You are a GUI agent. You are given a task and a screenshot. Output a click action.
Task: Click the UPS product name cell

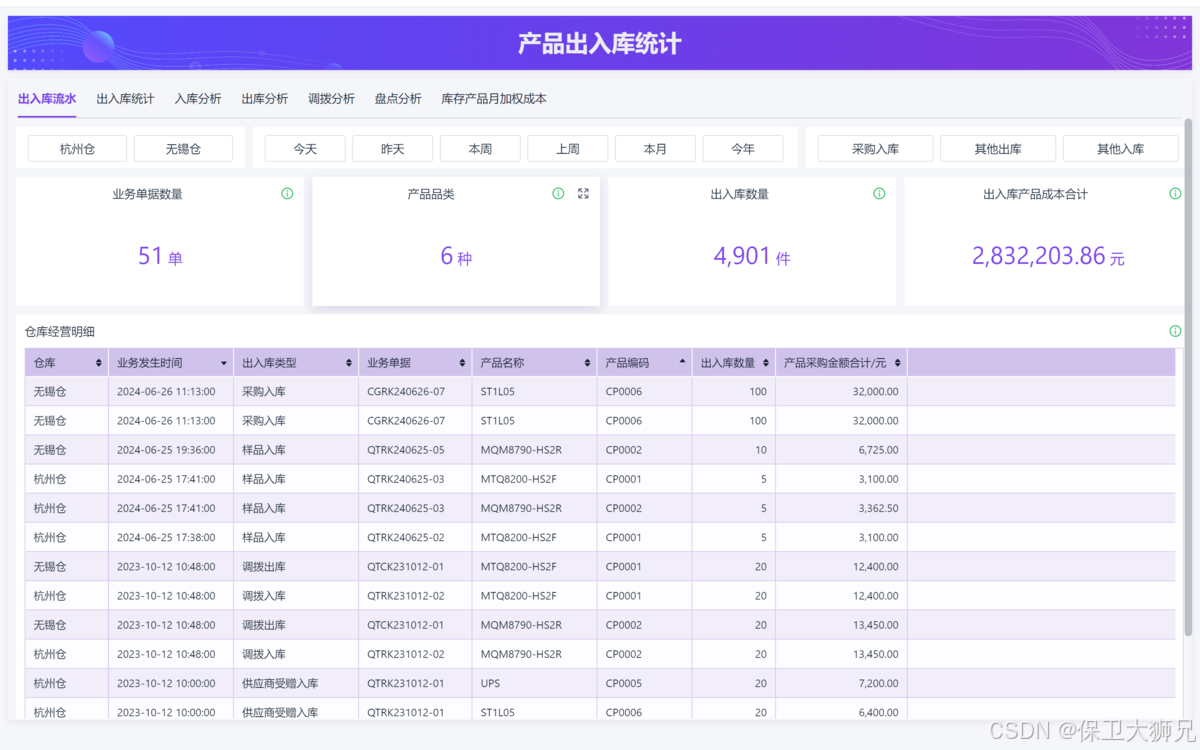click(x=490, y=683)
